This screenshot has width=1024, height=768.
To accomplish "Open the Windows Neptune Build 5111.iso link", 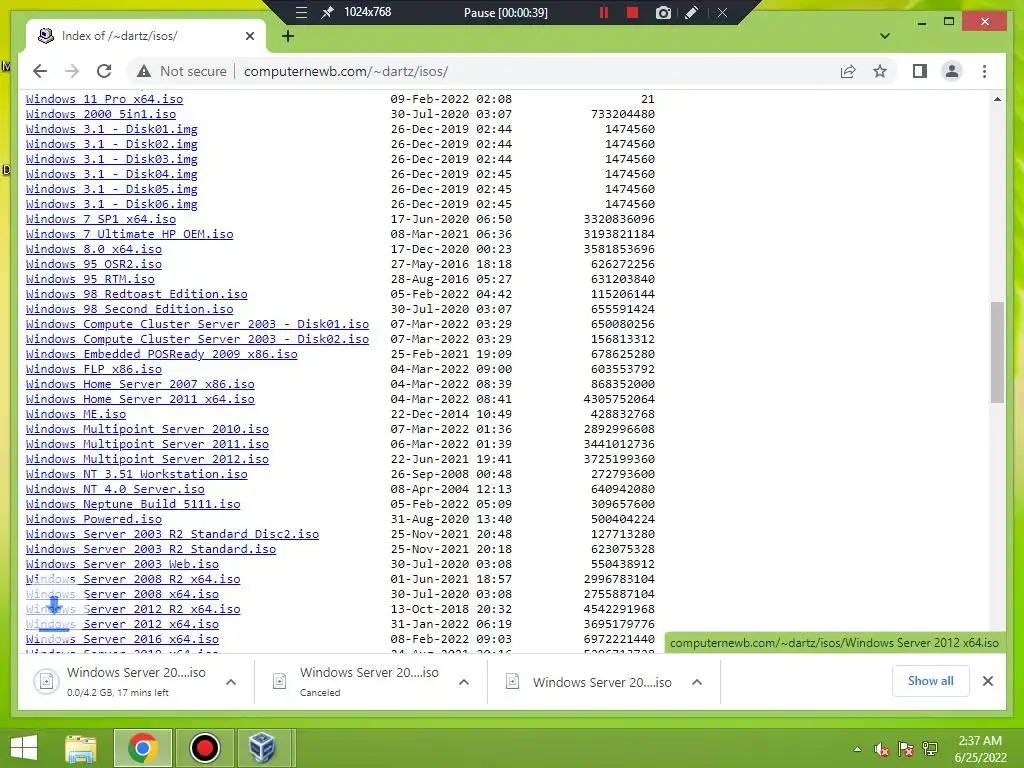I will coord(133,505).
